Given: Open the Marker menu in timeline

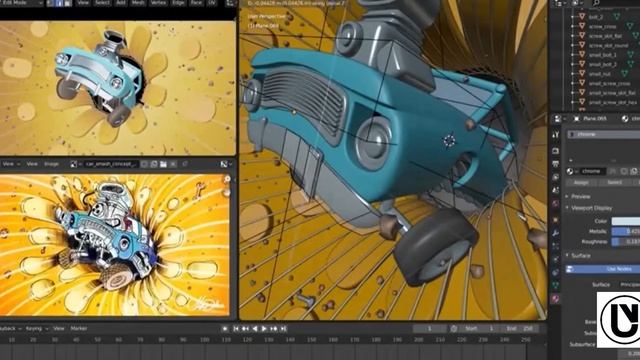Looking at the screenshot, I should (x=79, y=329).
